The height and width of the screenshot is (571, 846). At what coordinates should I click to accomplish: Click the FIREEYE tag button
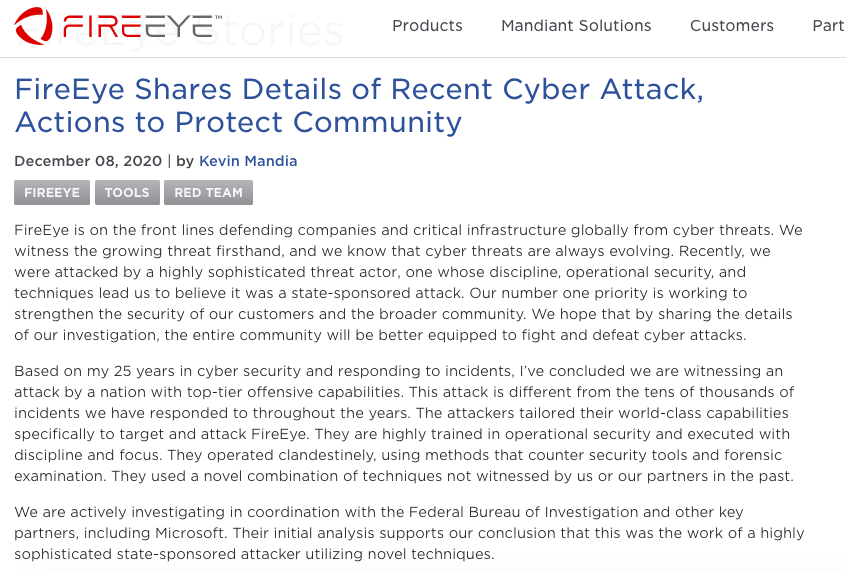(52, 193)
